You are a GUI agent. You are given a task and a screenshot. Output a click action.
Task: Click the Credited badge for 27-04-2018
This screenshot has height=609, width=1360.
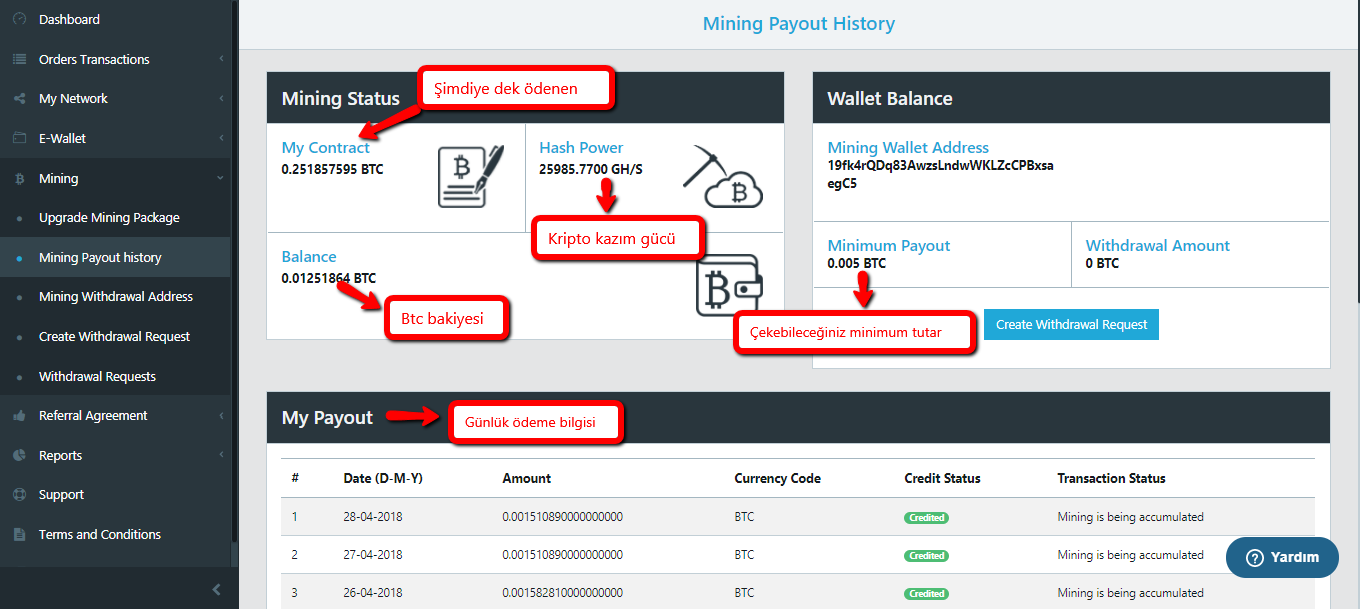click(x=927, y=556)
